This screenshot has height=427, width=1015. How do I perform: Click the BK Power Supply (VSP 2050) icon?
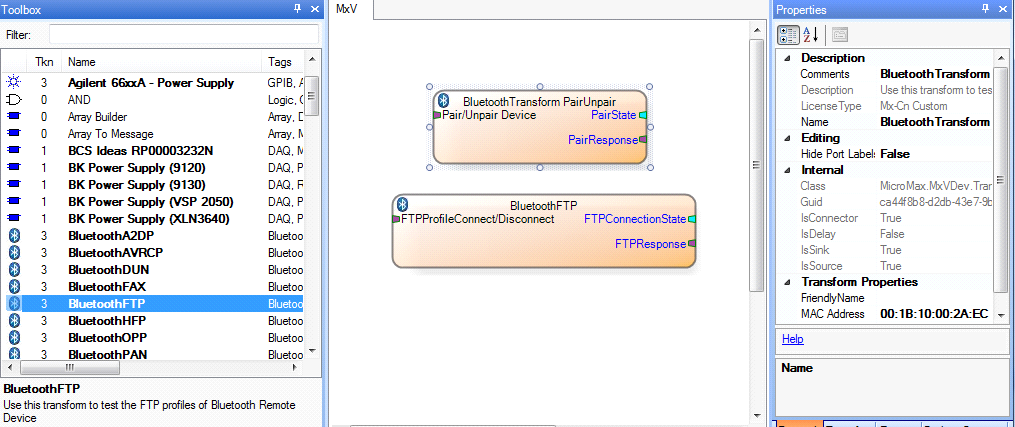click(14, 201)
